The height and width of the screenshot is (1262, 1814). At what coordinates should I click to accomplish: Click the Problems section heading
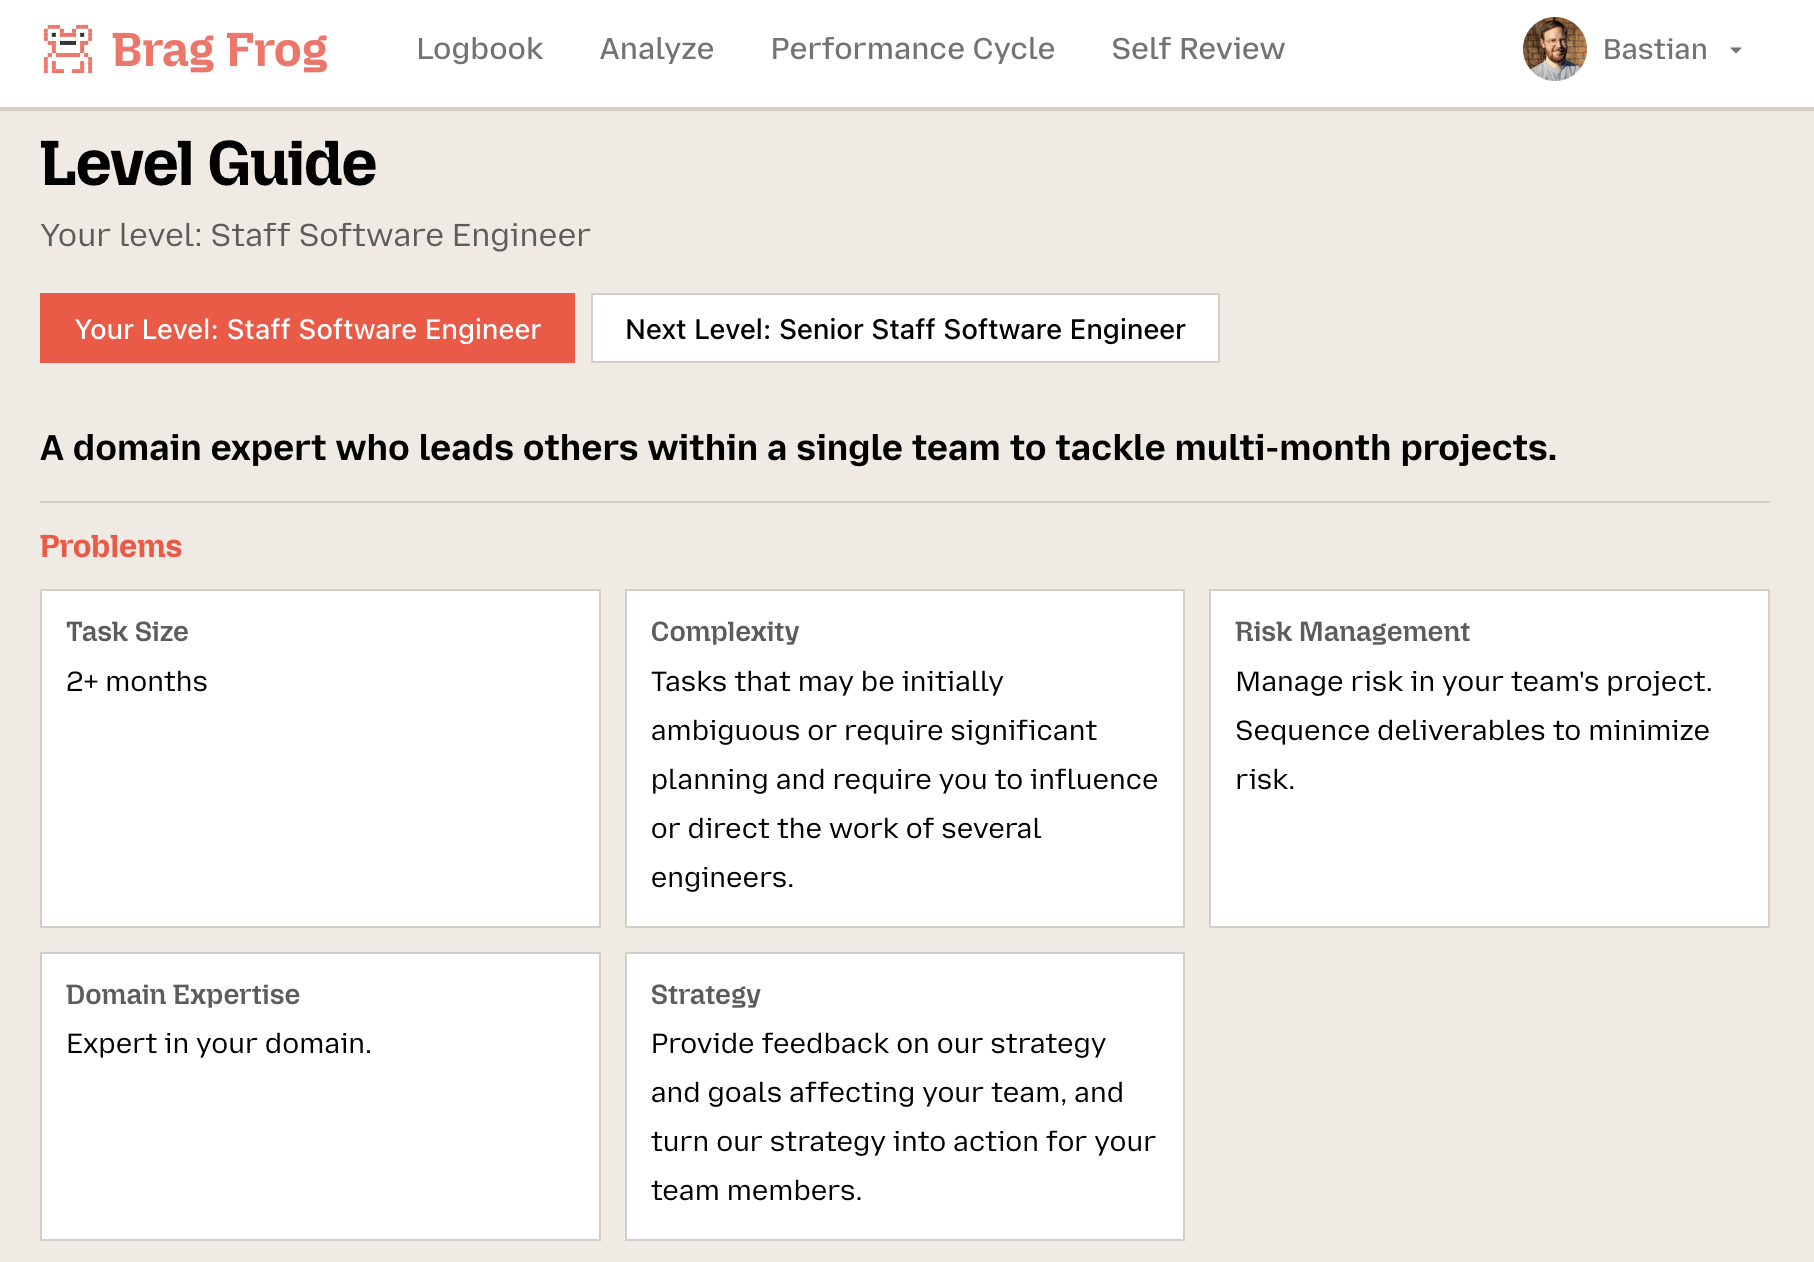click(111, 546)
